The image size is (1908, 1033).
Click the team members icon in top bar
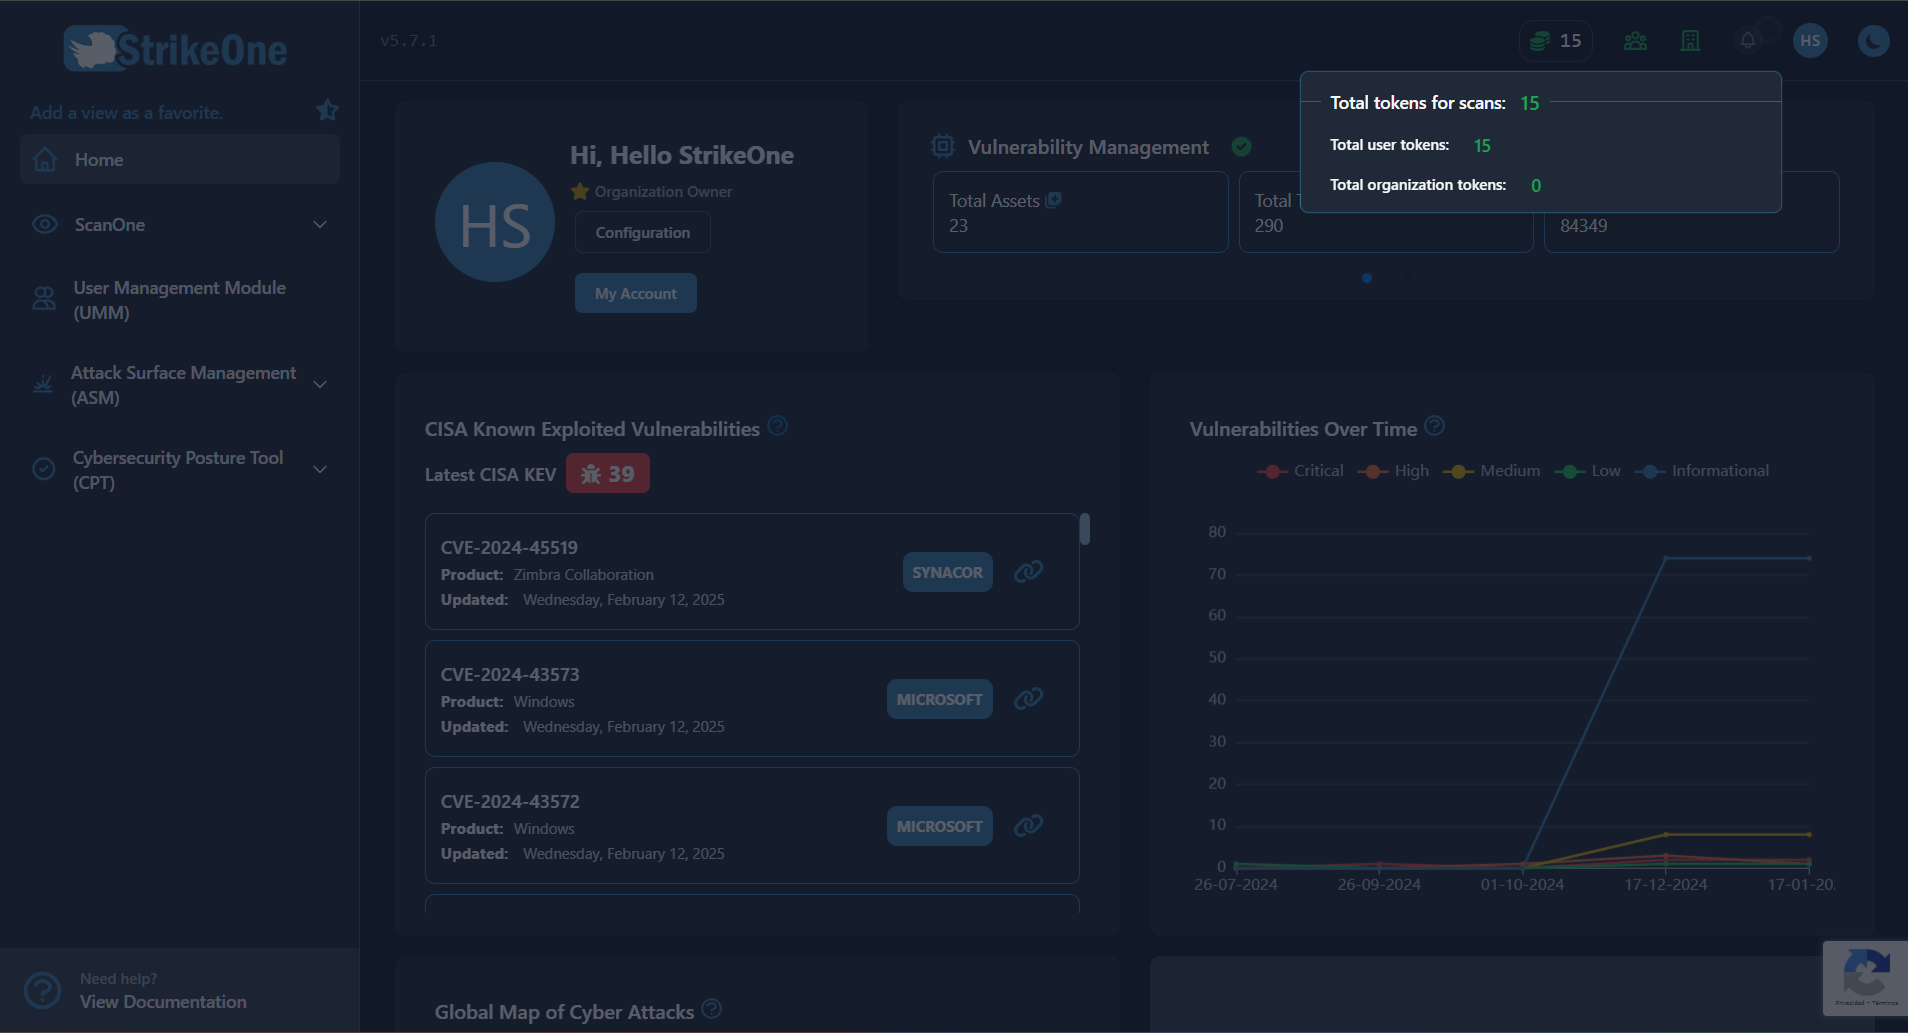(x=1634, y=40)
